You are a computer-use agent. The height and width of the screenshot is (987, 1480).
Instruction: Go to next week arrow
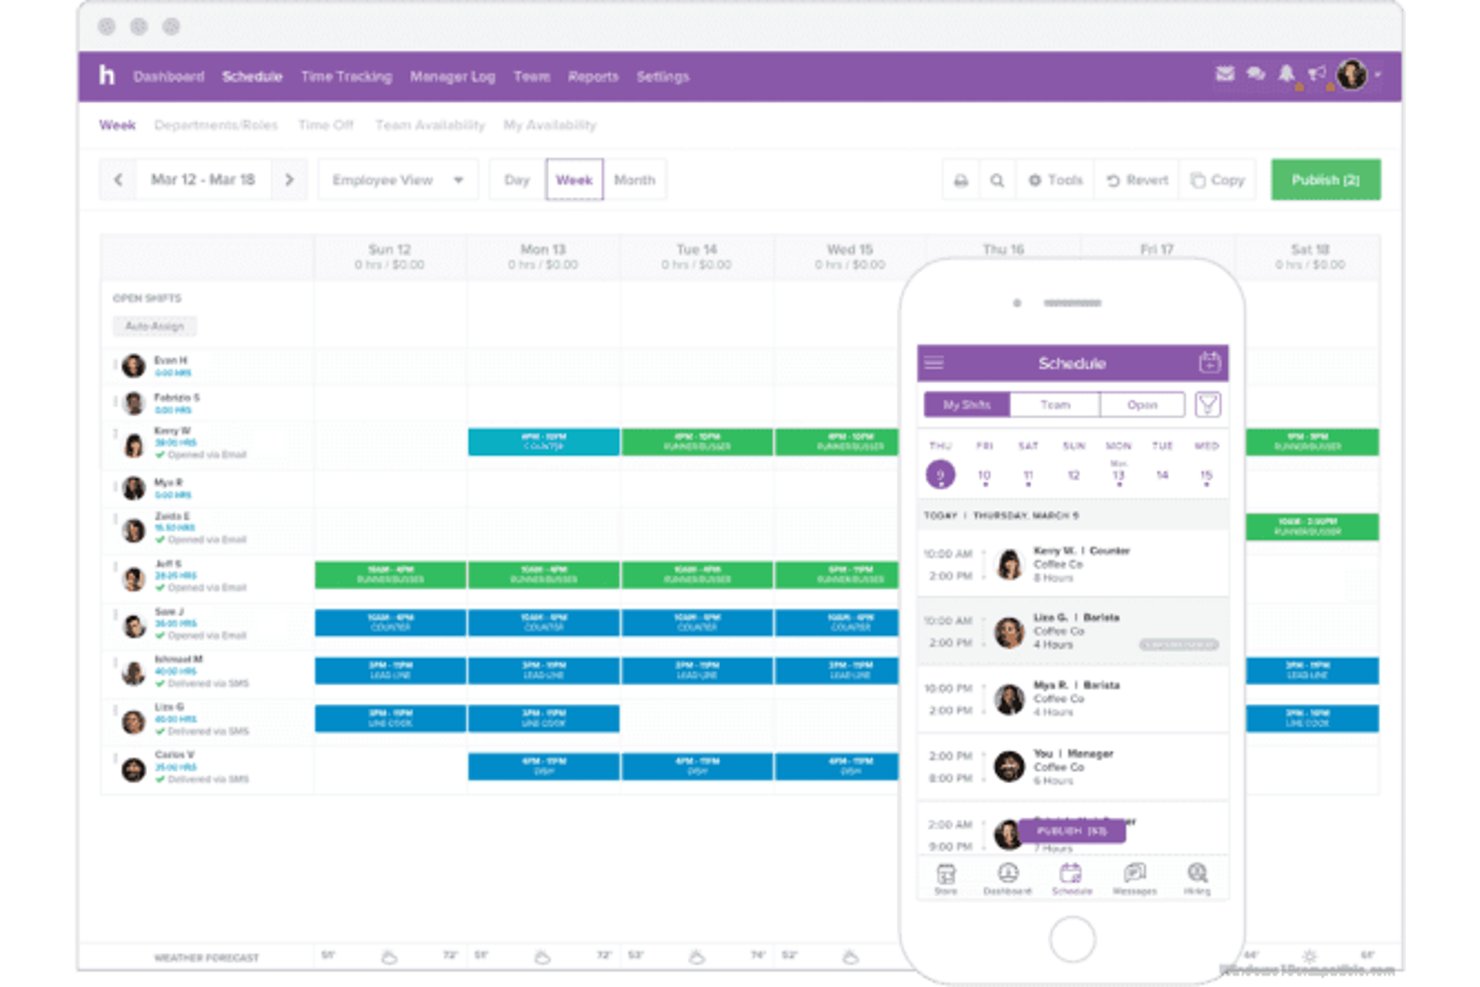[289, 180]
